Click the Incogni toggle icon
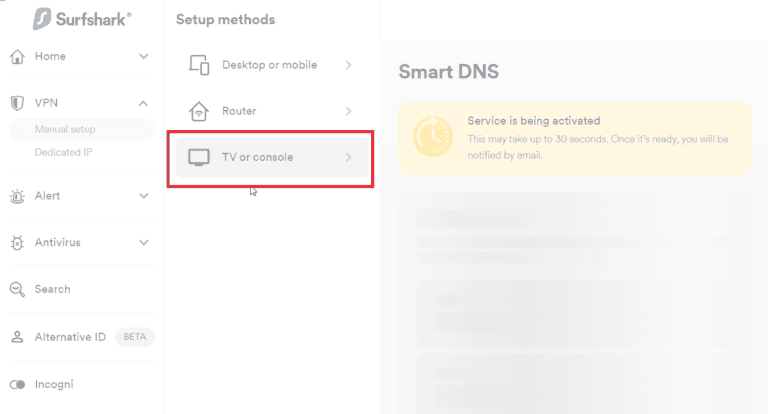The image size is (768, 414). point(16,384)
